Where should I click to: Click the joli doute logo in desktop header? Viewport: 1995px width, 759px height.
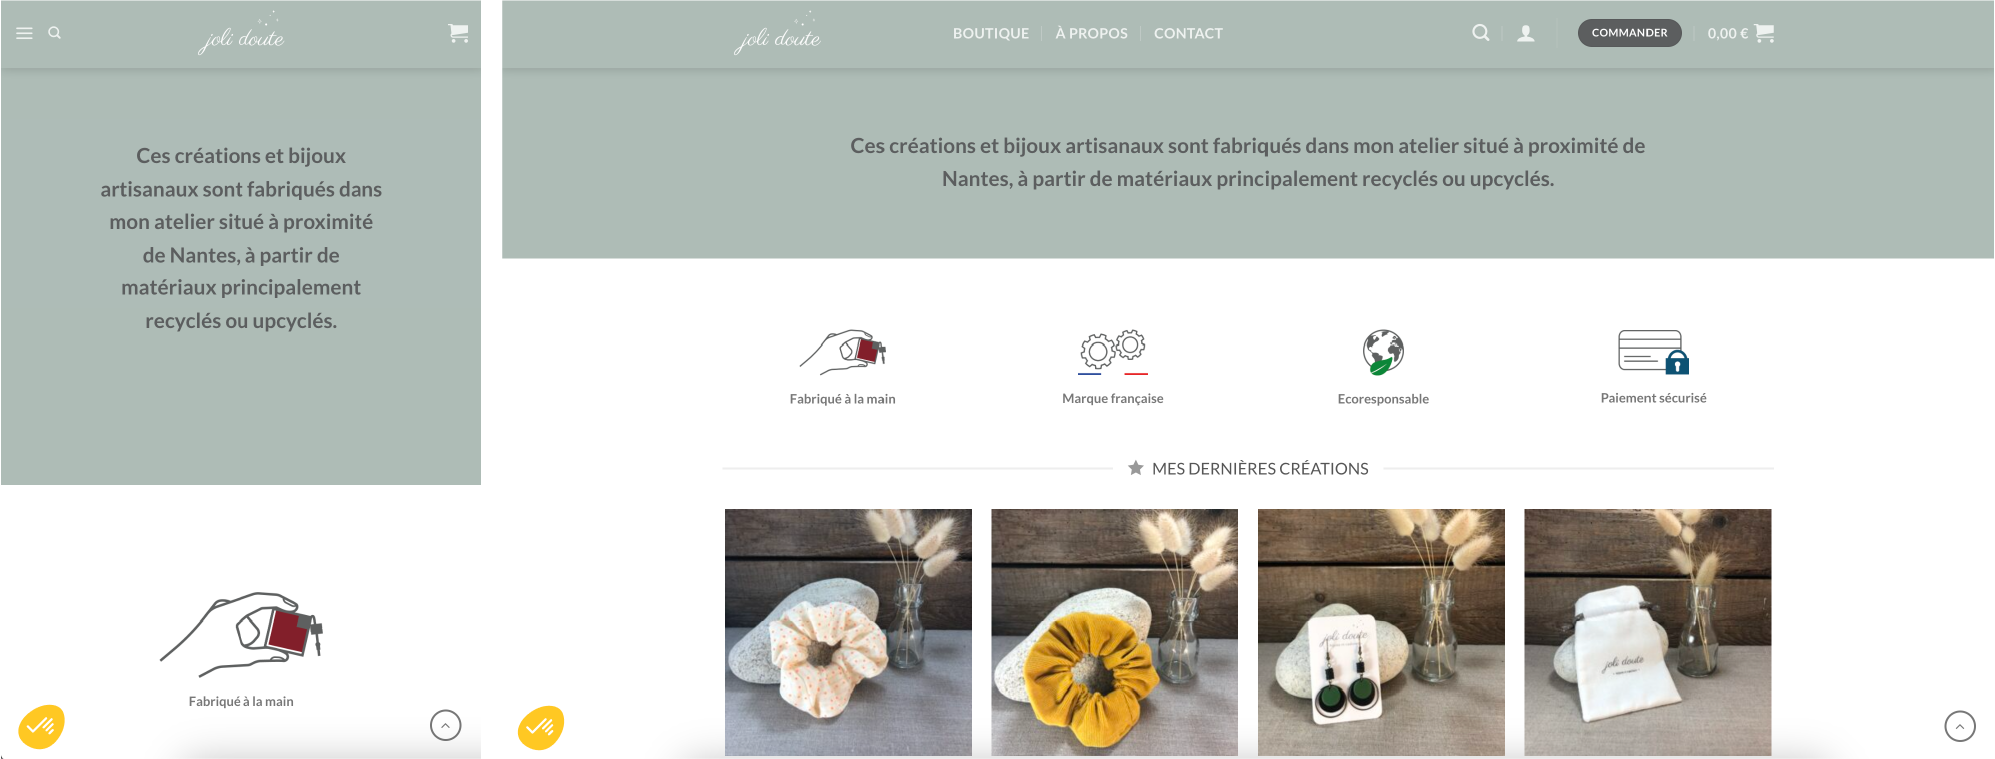point(777,33)
